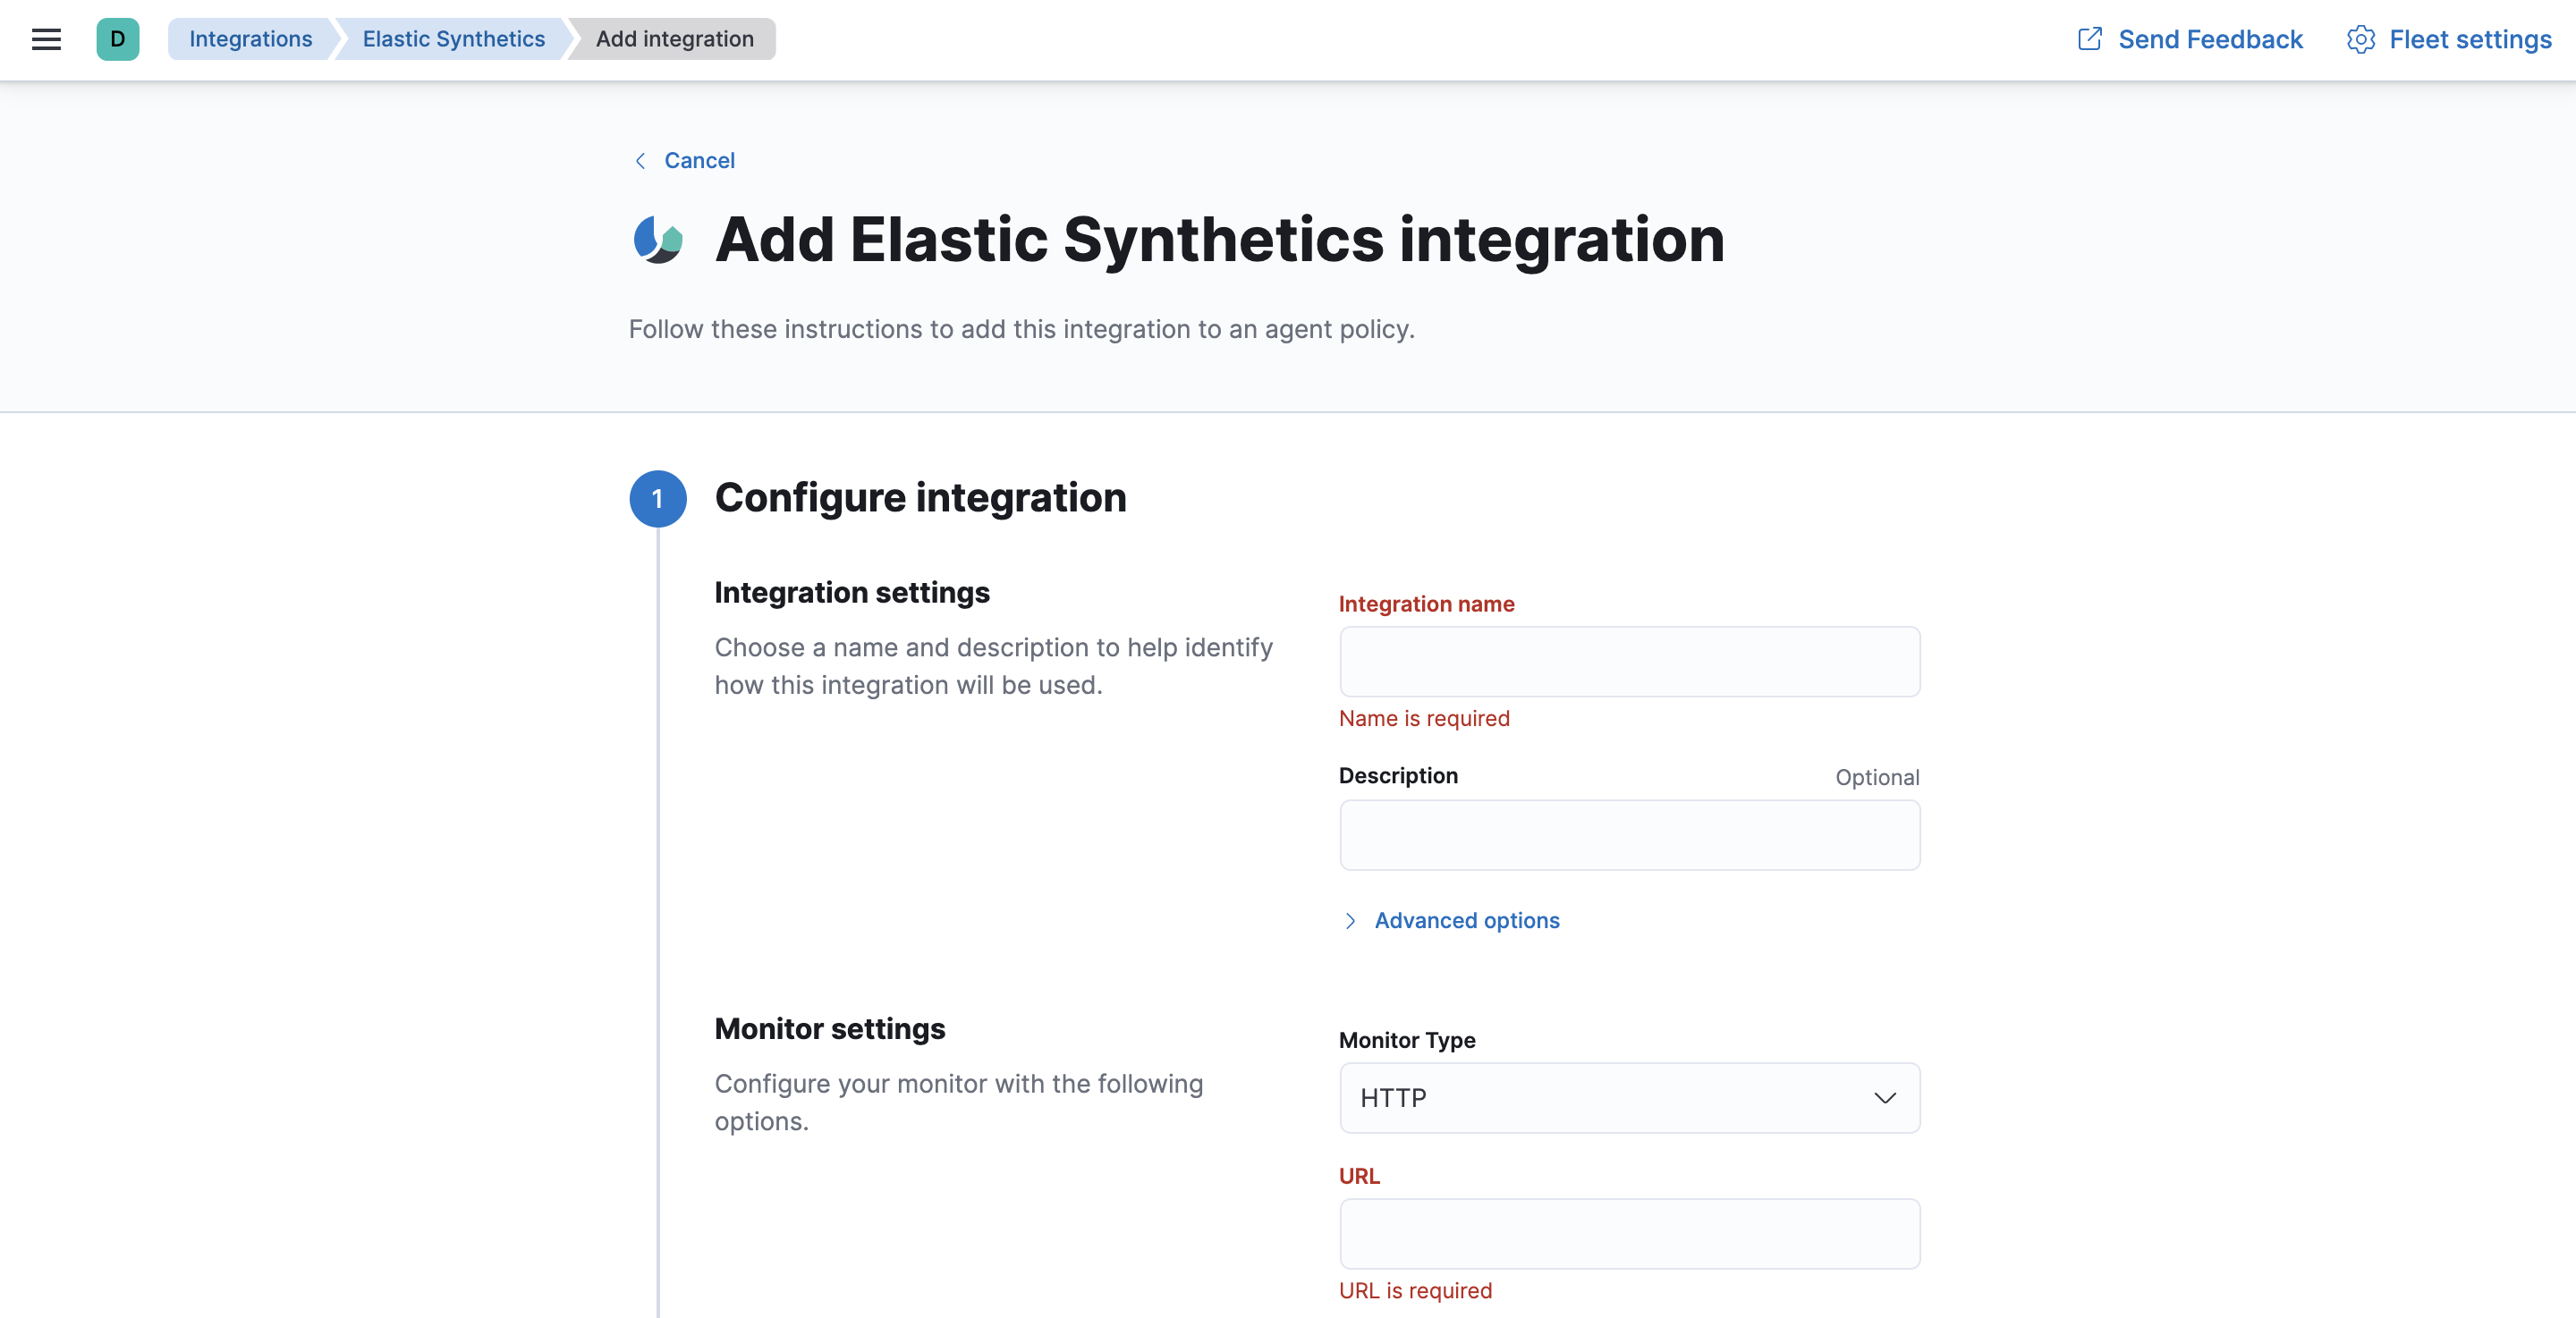Image resolution: width=2576 pixels, height=1318 pixels.
Task: Click the Monitor Type dropdown chevron
Action: 1885,1097
